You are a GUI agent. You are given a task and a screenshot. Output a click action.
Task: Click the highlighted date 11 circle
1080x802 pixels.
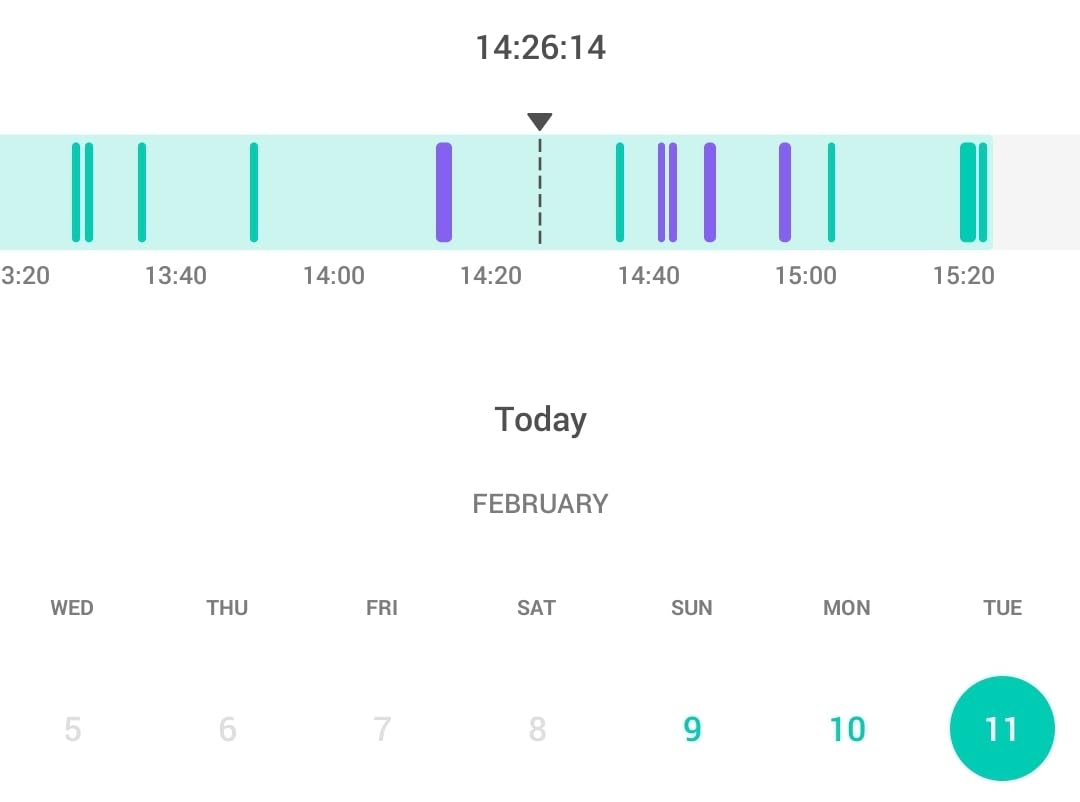click(x=1002, y=729)
